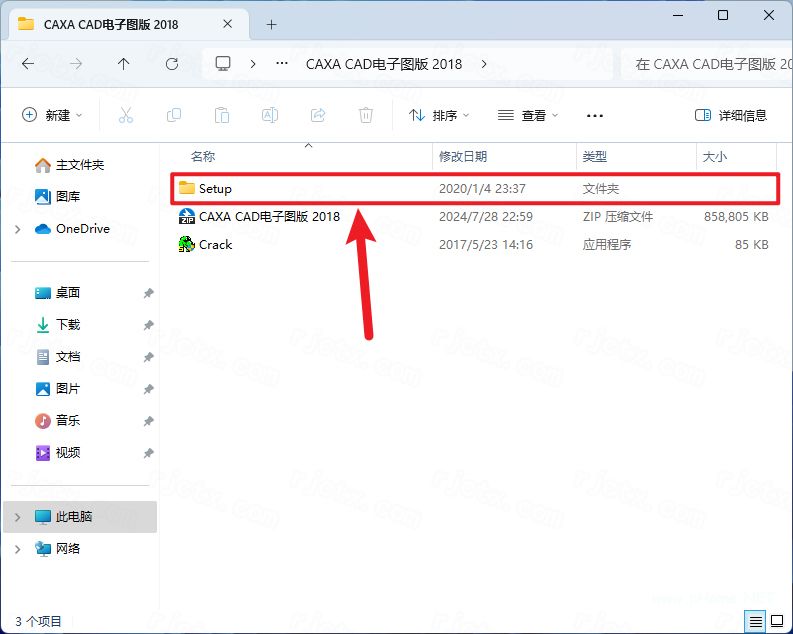
Task: Unpin 音乐 using its pin icon
Action: (x=148, y=421)
